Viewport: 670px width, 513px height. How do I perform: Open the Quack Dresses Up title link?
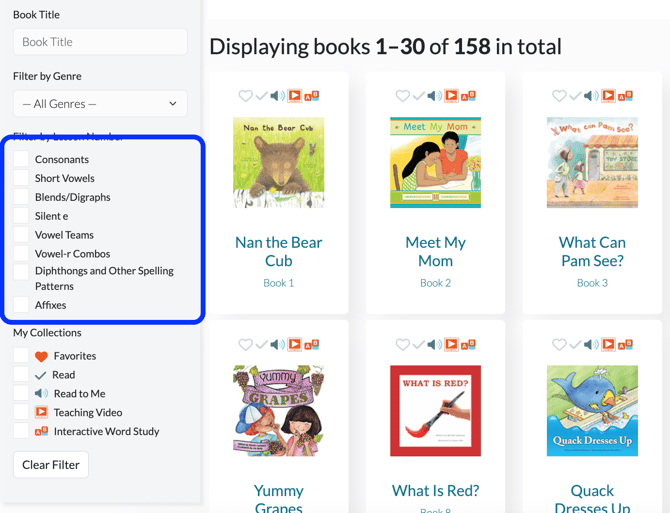(592, 498)
